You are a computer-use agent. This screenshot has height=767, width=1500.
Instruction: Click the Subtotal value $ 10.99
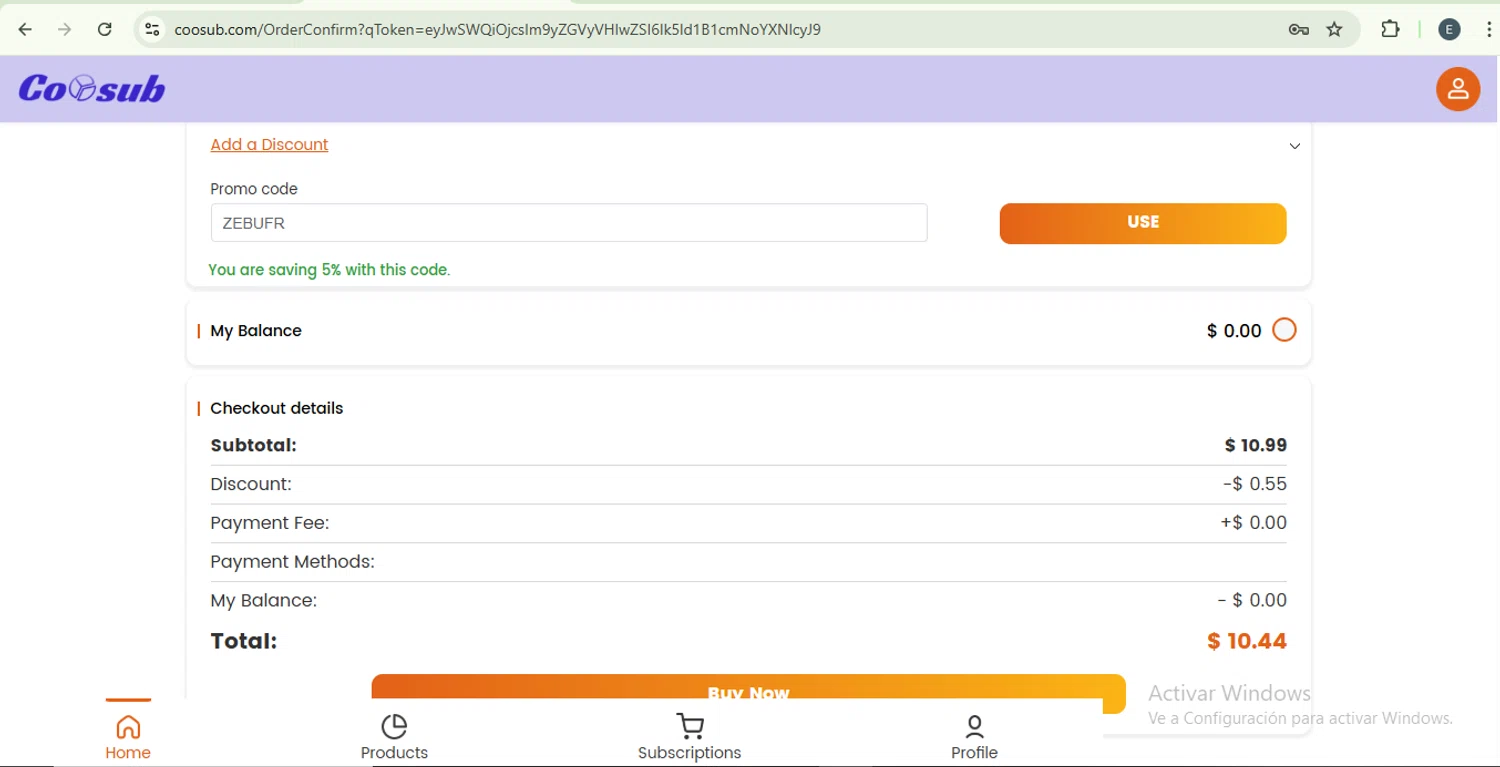point(1256,445)
